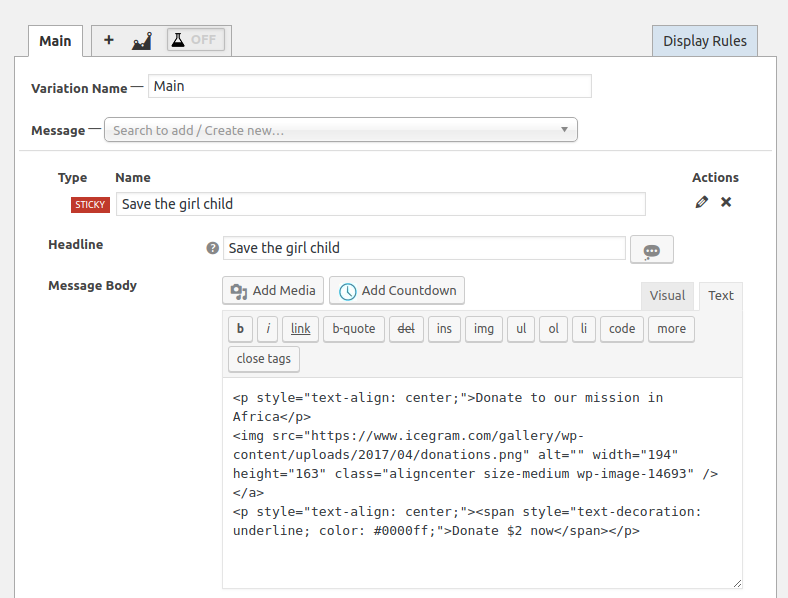Click the close tags button
The image size is (788, 598).
point(264,359)
